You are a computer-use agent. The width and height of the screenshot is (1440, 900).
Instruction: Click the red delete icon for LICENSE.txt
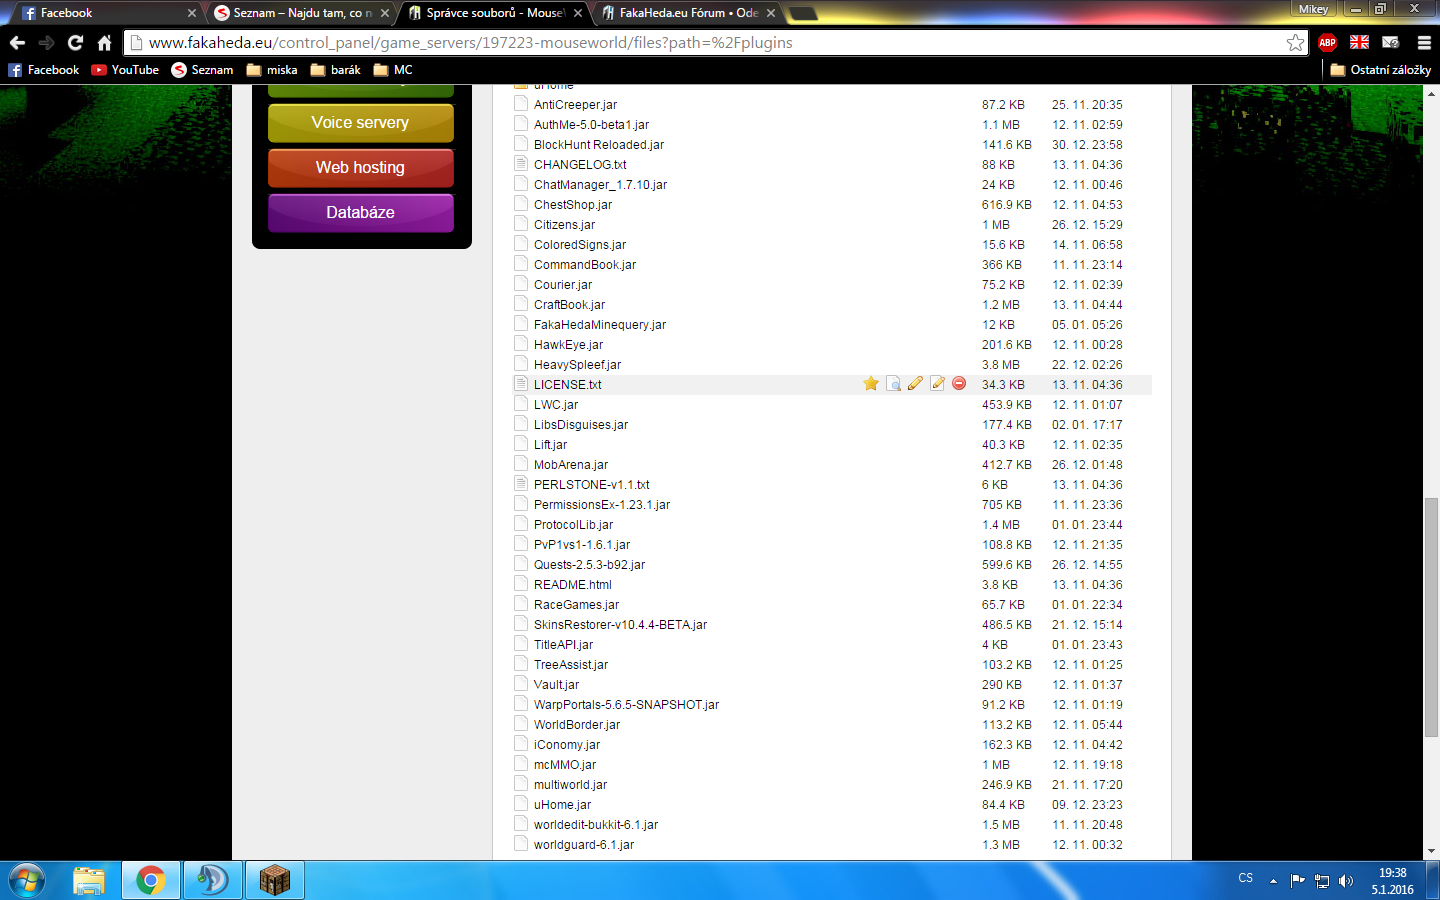[959, 384]
